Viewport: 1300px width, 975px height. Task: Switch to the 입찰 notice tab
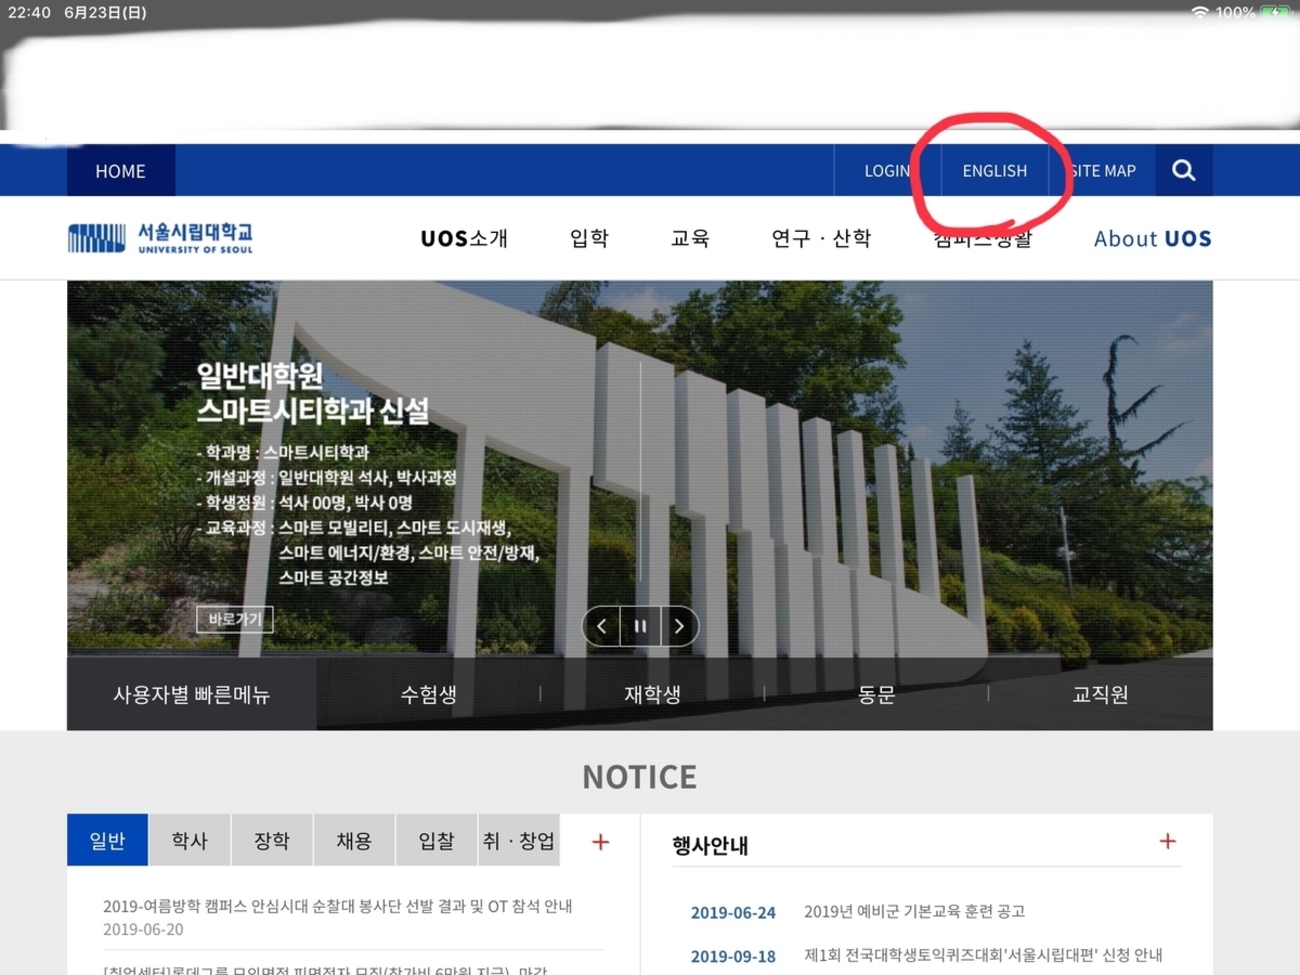(x=437, y=840)
